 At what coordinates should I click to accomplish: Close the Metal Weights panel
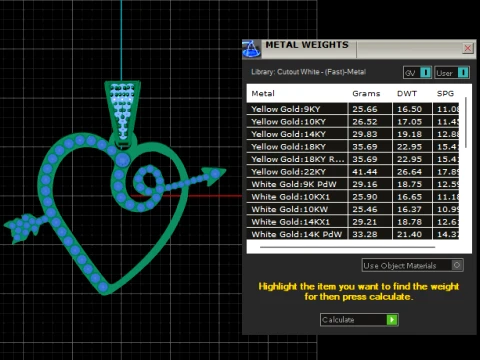coord(468,48)
